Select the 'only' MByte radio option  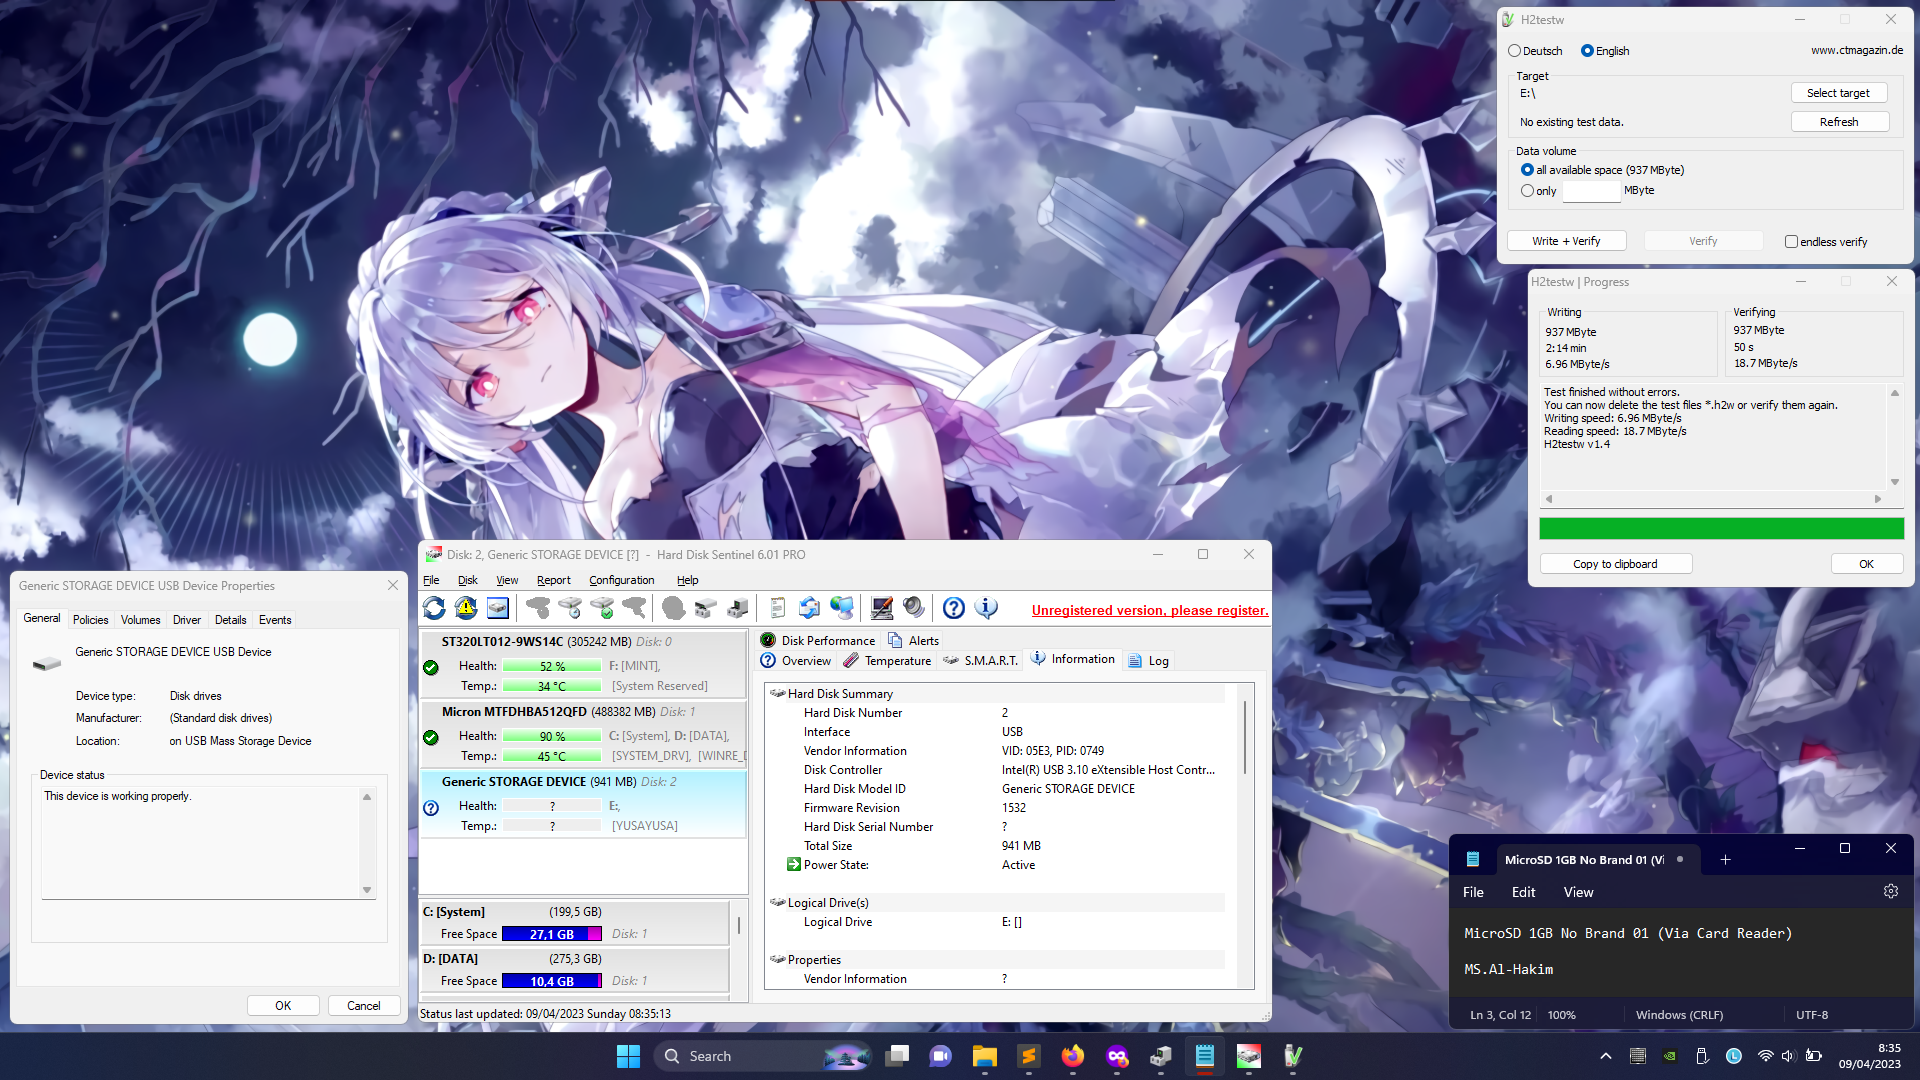pyautogui.click(x=1527, y=191)
